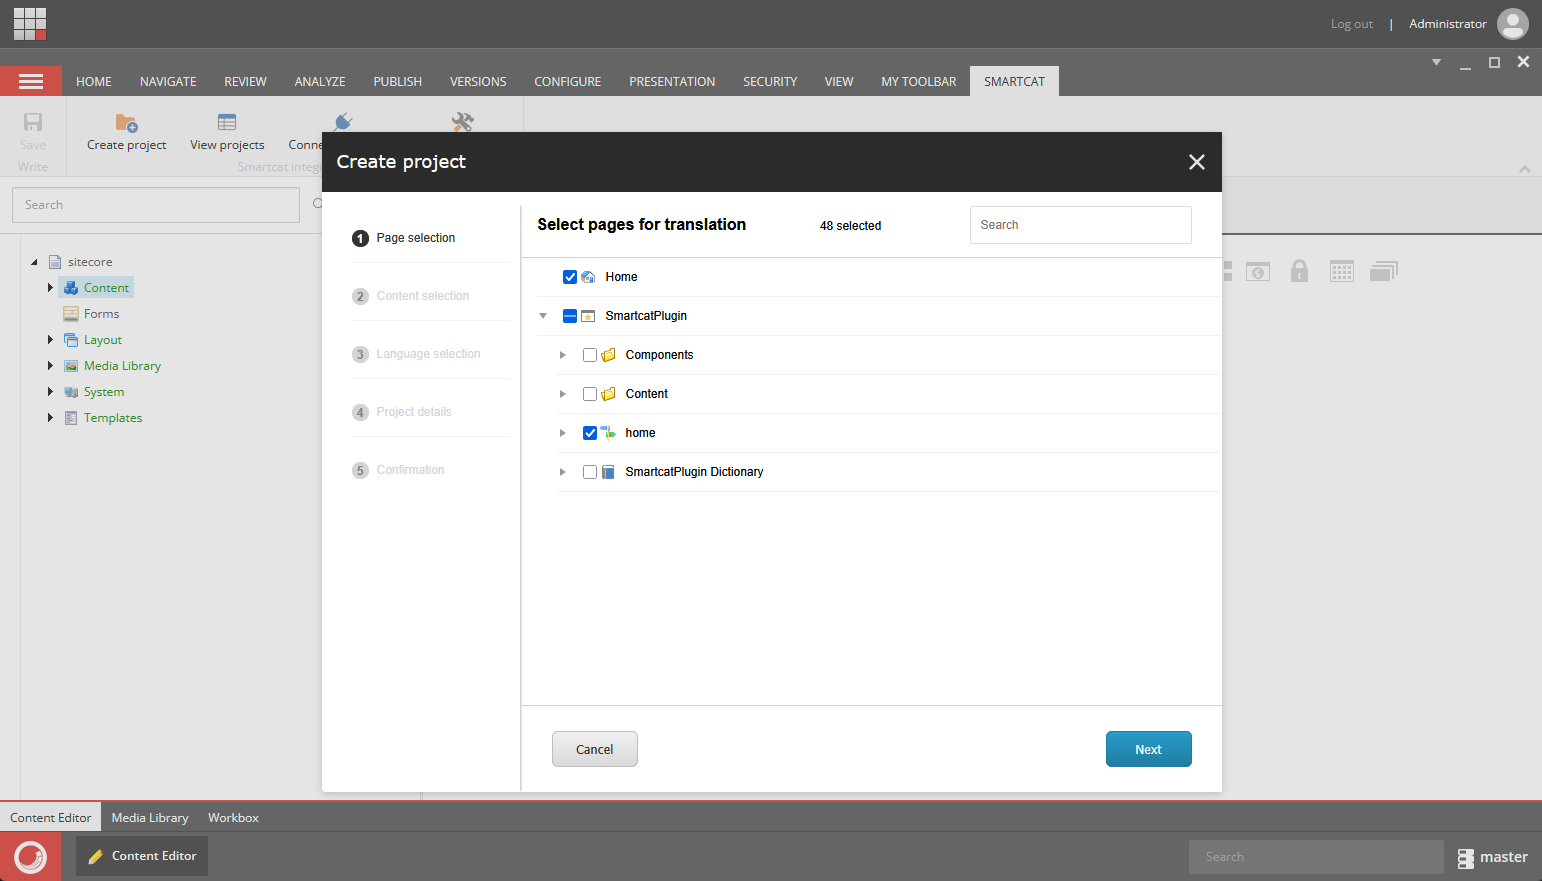Expand the Content node in dialog

(563, 394)
